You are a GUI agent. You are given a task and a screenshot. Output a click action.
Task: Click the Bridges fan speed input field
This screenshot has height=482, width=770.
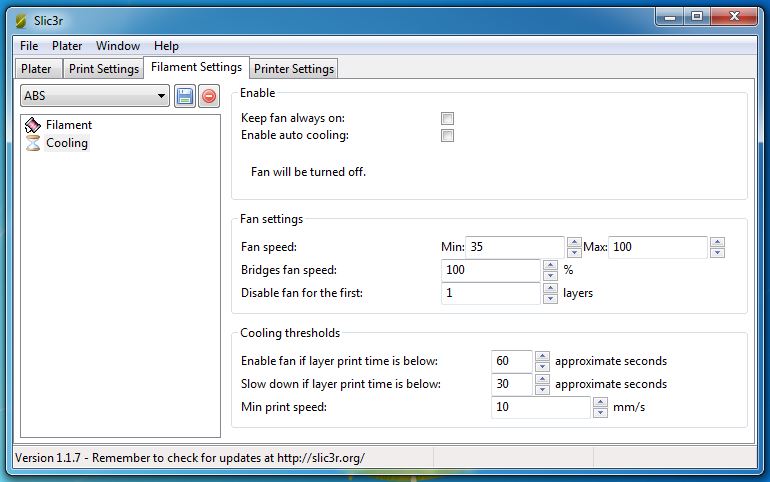pyautogui.click(x=491, y=270)
